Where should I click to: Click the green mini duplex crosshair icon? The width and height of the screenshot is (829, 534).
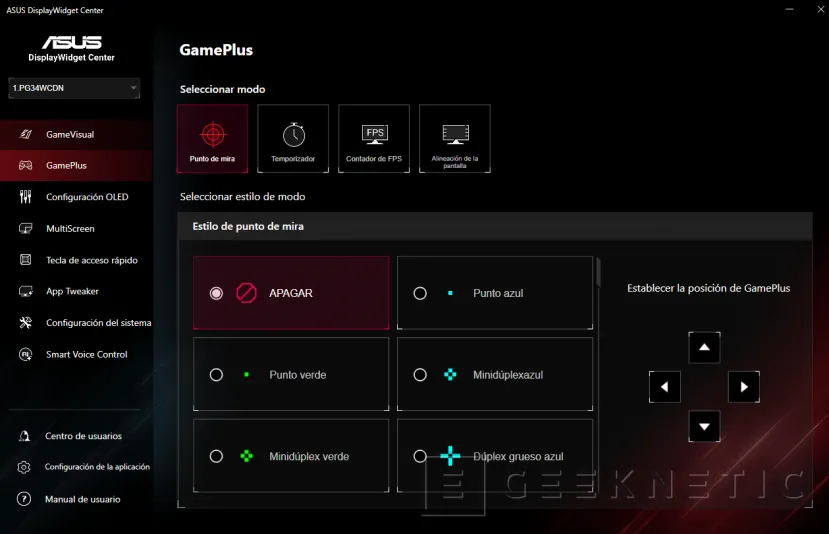click(x=246, y=456)
